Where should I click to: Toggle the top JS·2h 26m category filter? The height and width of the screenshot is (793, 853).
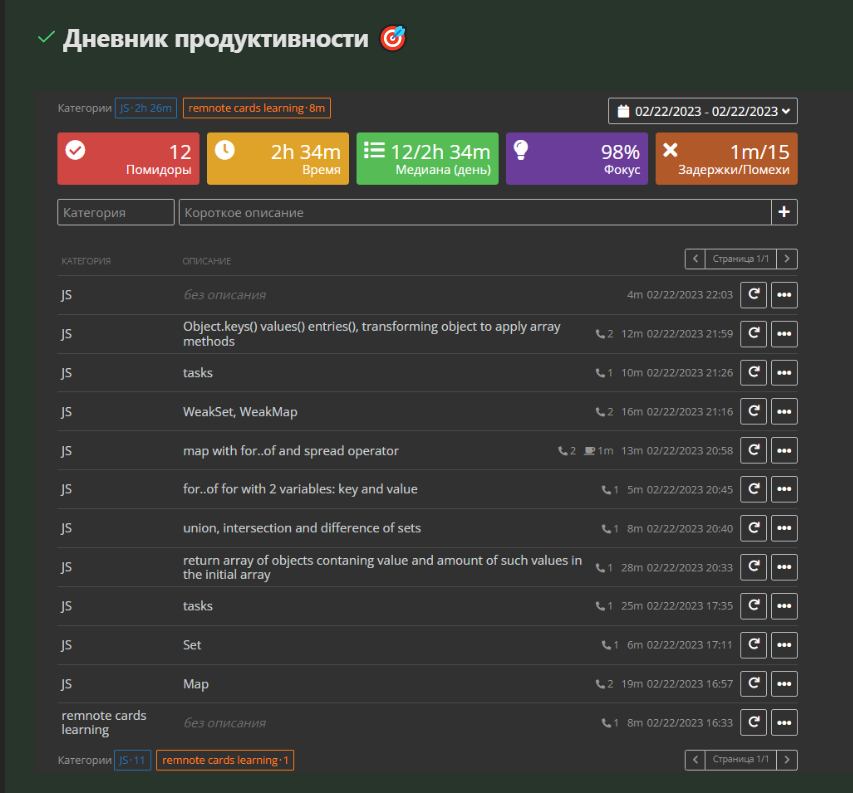(146, 108)
